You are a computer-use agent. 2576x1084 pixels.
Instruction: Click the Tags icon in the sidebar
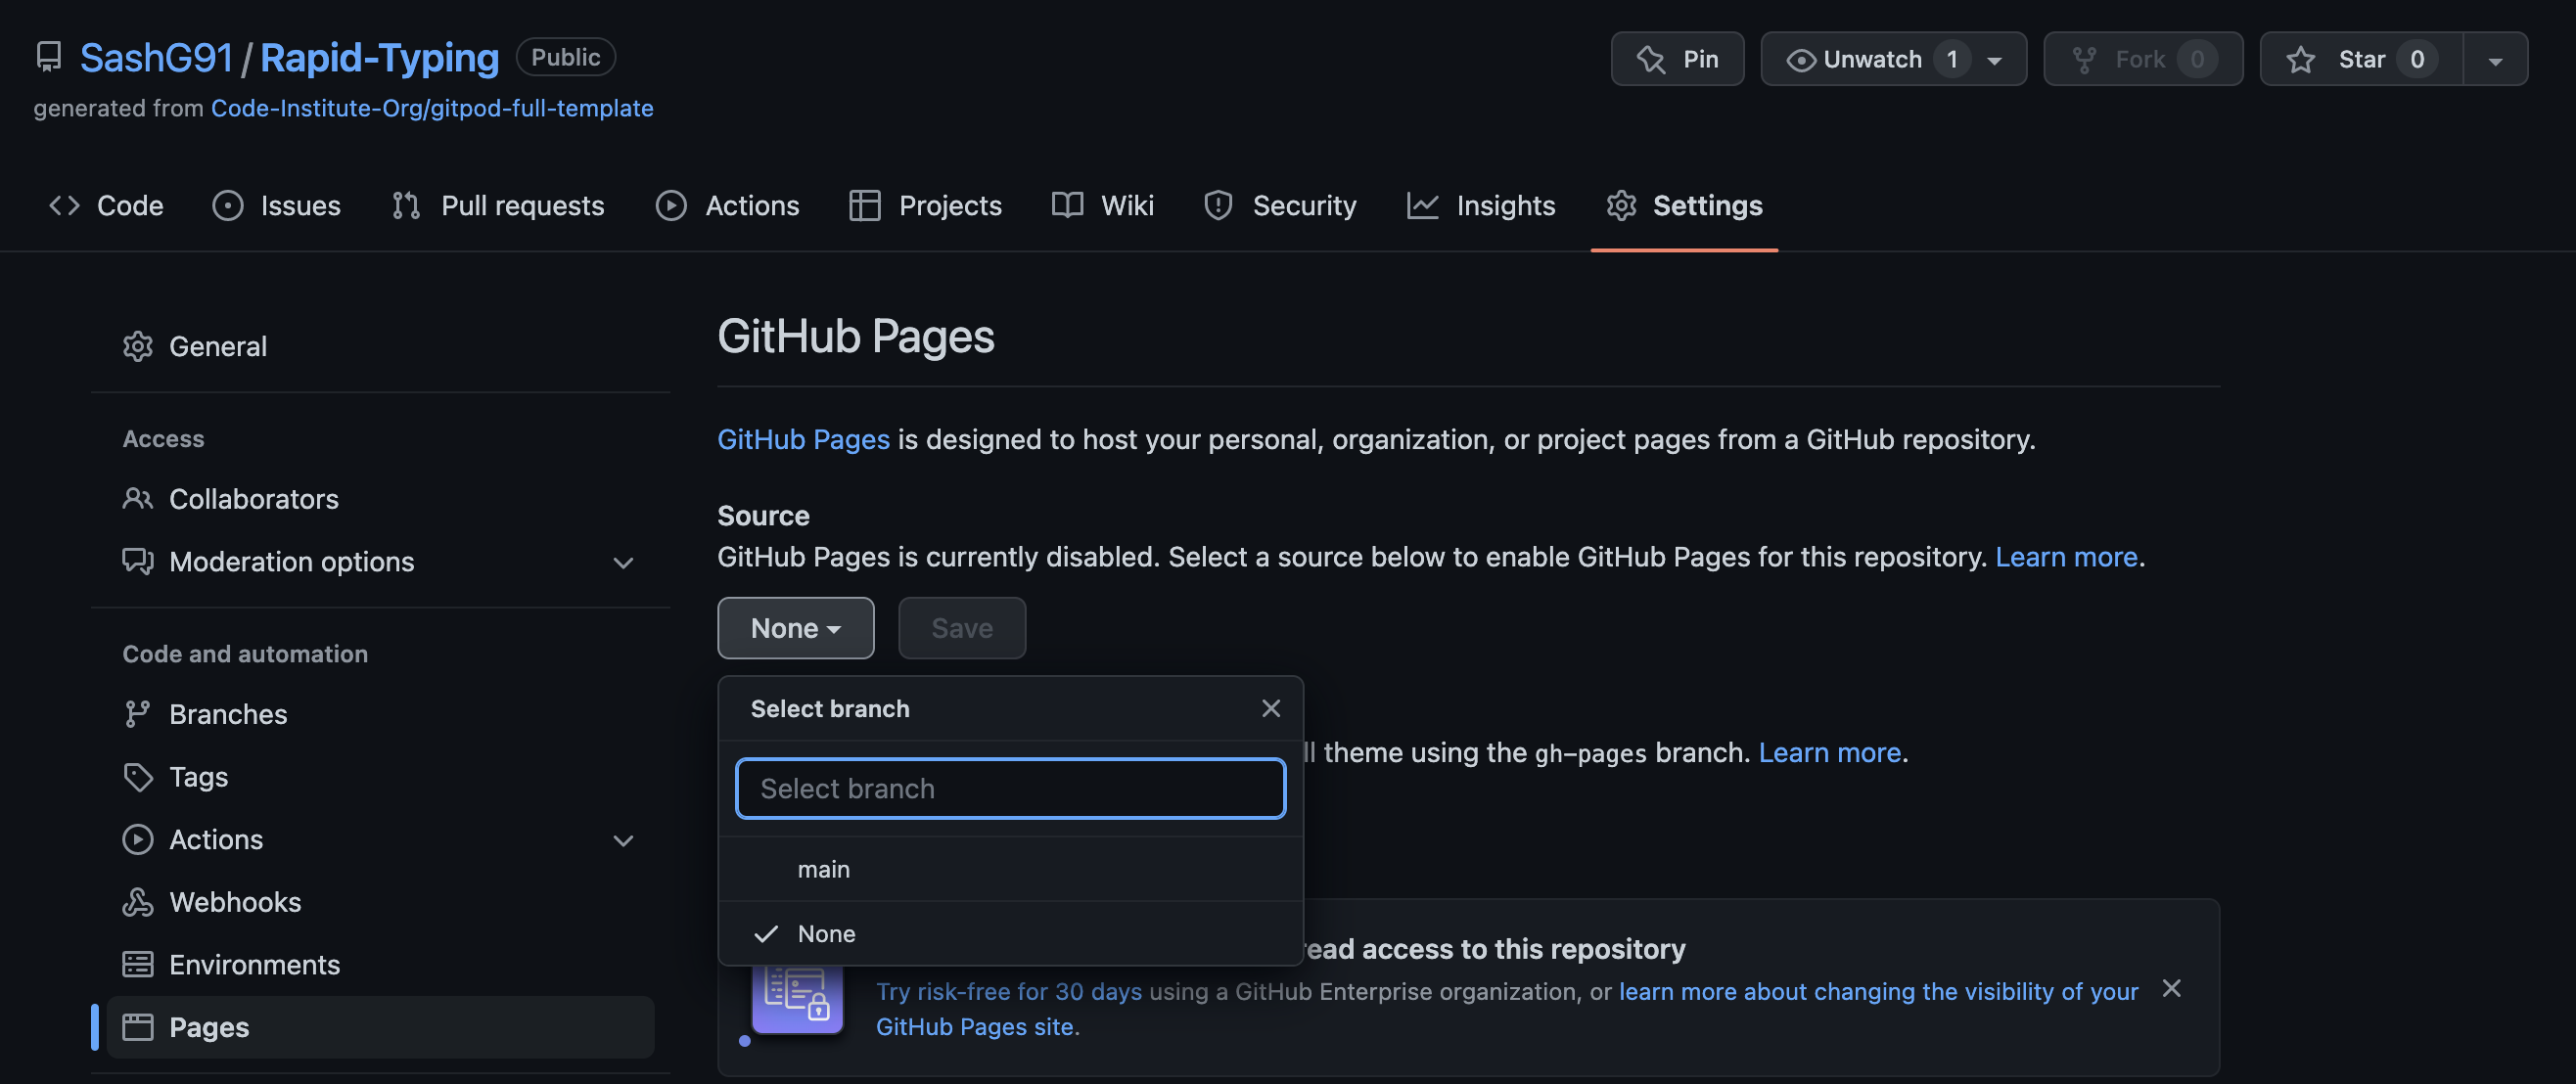click(138, 776)
